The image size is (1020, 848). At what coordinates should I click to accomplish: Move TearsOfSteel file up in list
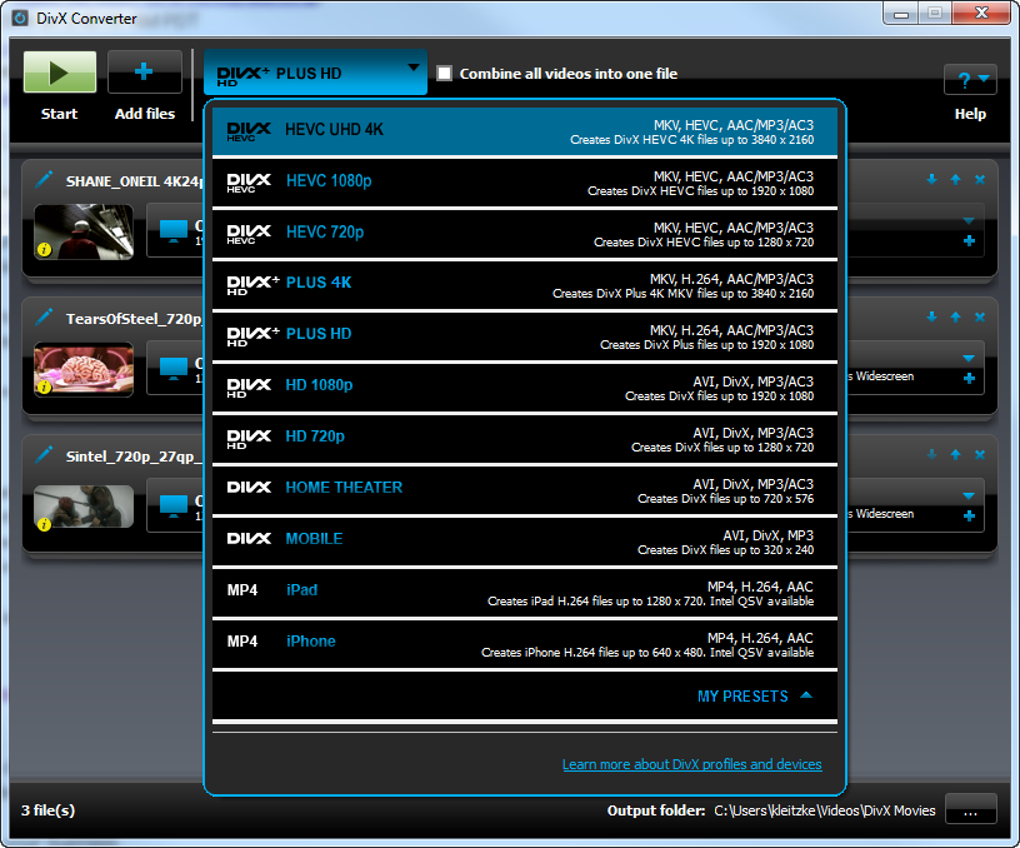tap(956, 317)
